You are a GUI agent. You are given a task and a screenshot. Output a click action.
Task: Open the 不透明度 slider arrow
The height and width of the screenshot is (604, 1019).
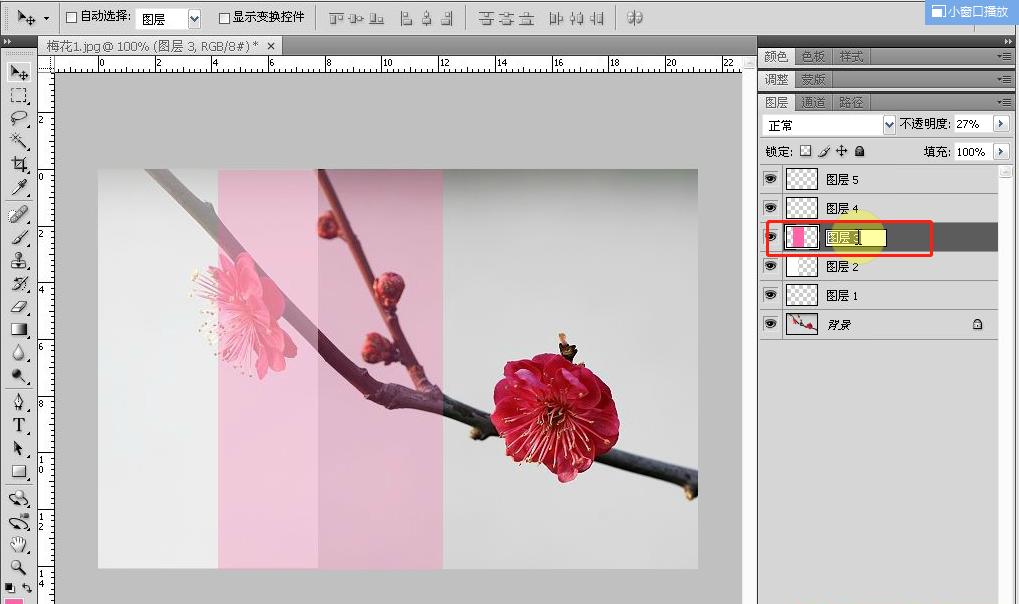pos(1000,124)
